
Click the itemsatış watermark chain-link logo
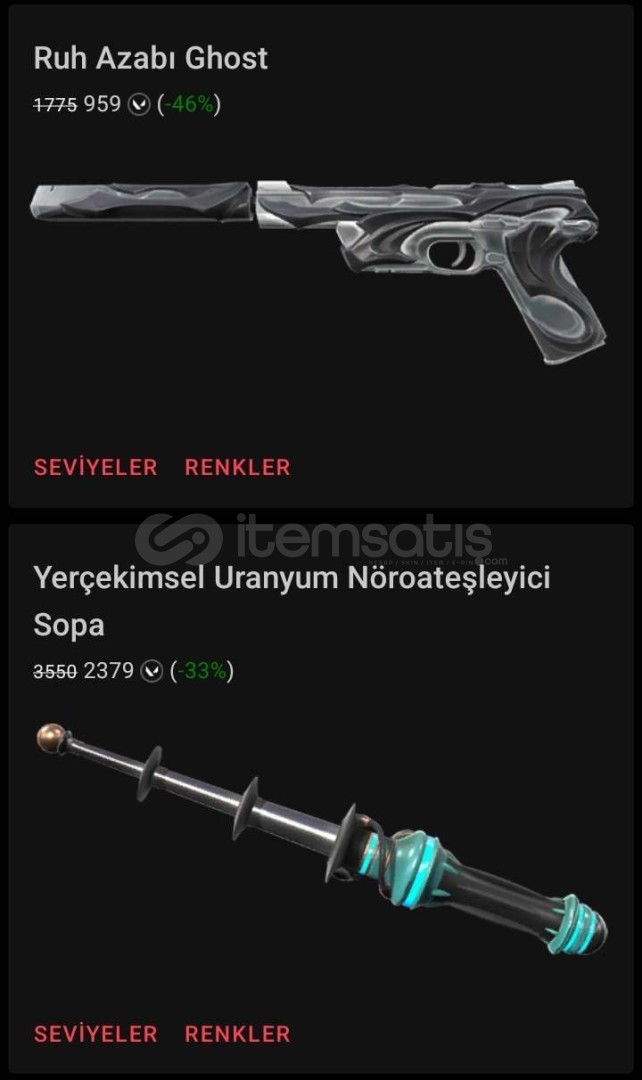point(179,539)
